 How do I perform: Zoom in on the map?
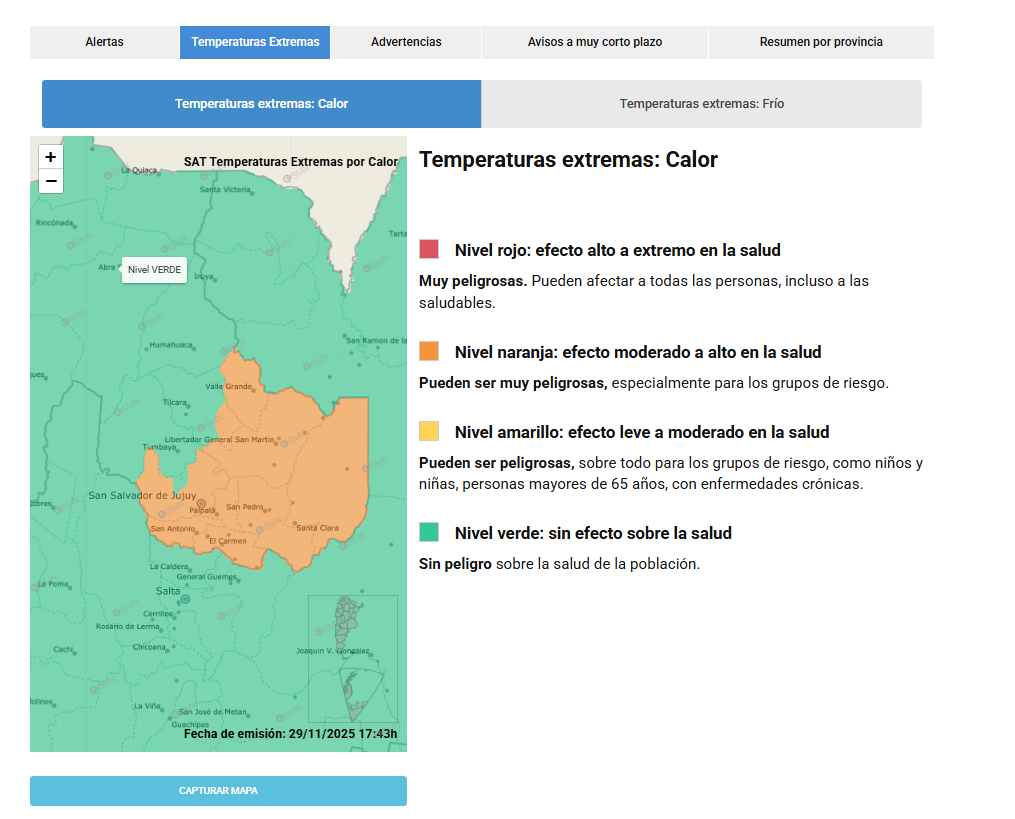pyautogui.click(x=51, y=157)
